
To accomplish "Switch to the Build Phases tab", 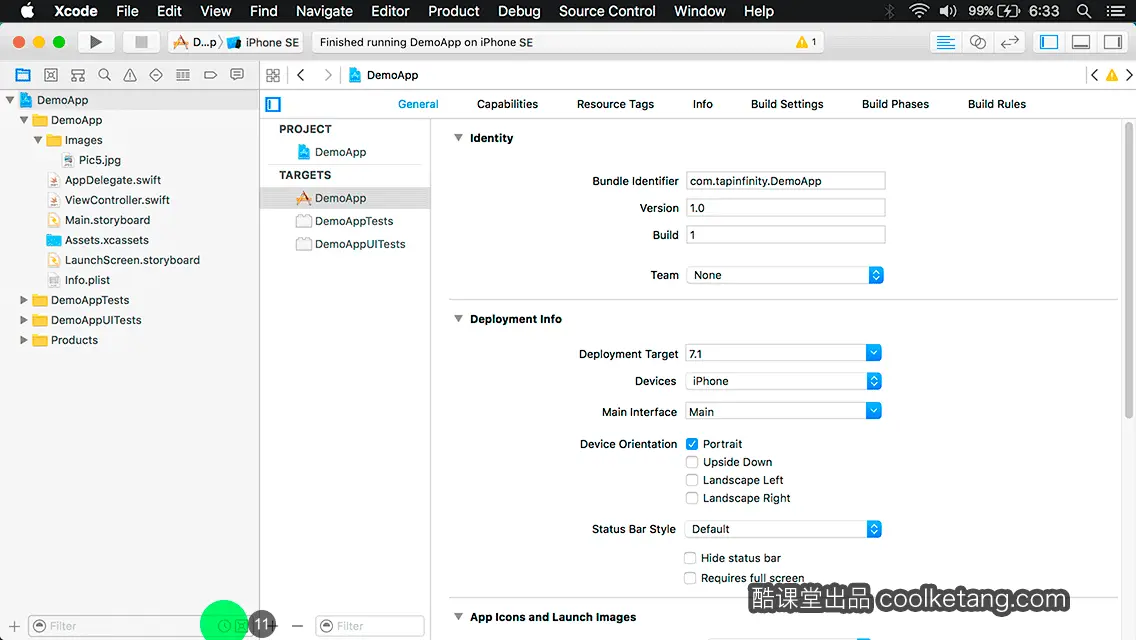I will click(x=895, y=104).
